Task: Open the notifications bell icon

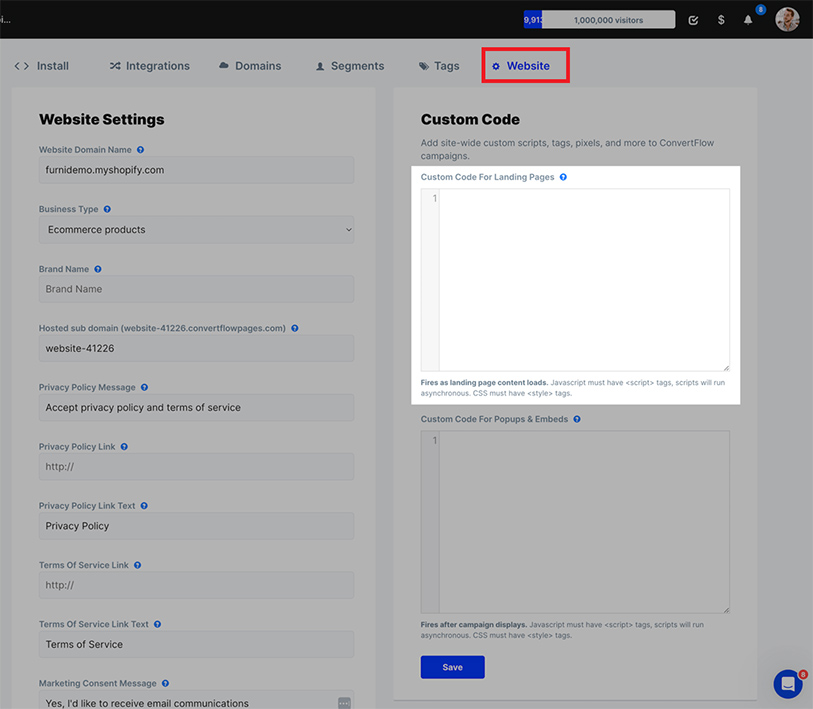Action: click(x=748, y=19)
